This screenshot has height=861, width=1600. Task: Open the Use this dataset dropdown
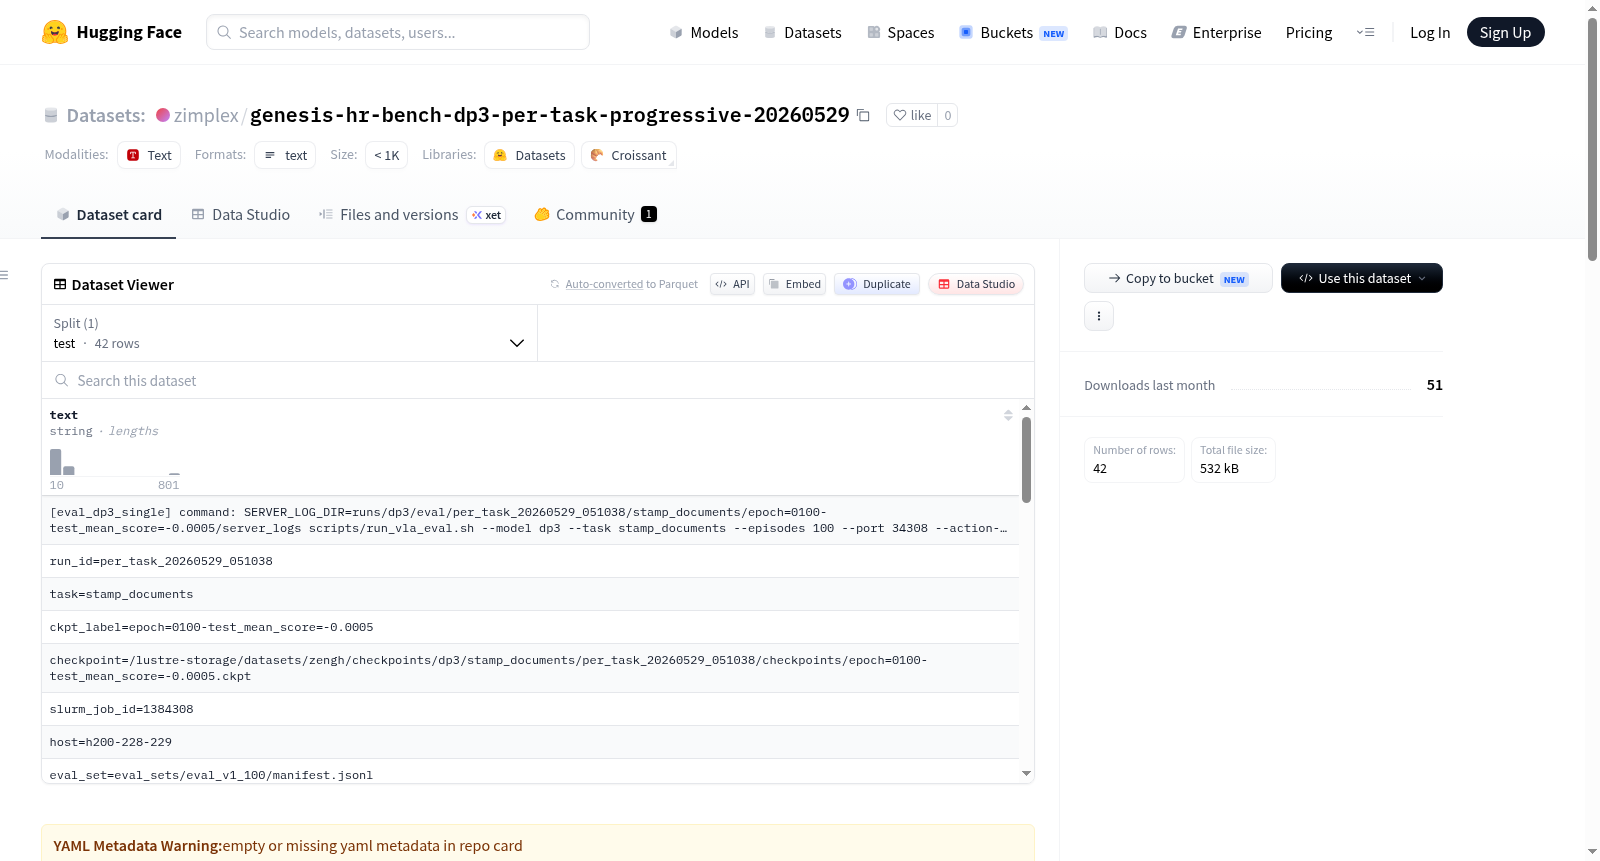click(x=1362, y=278)
